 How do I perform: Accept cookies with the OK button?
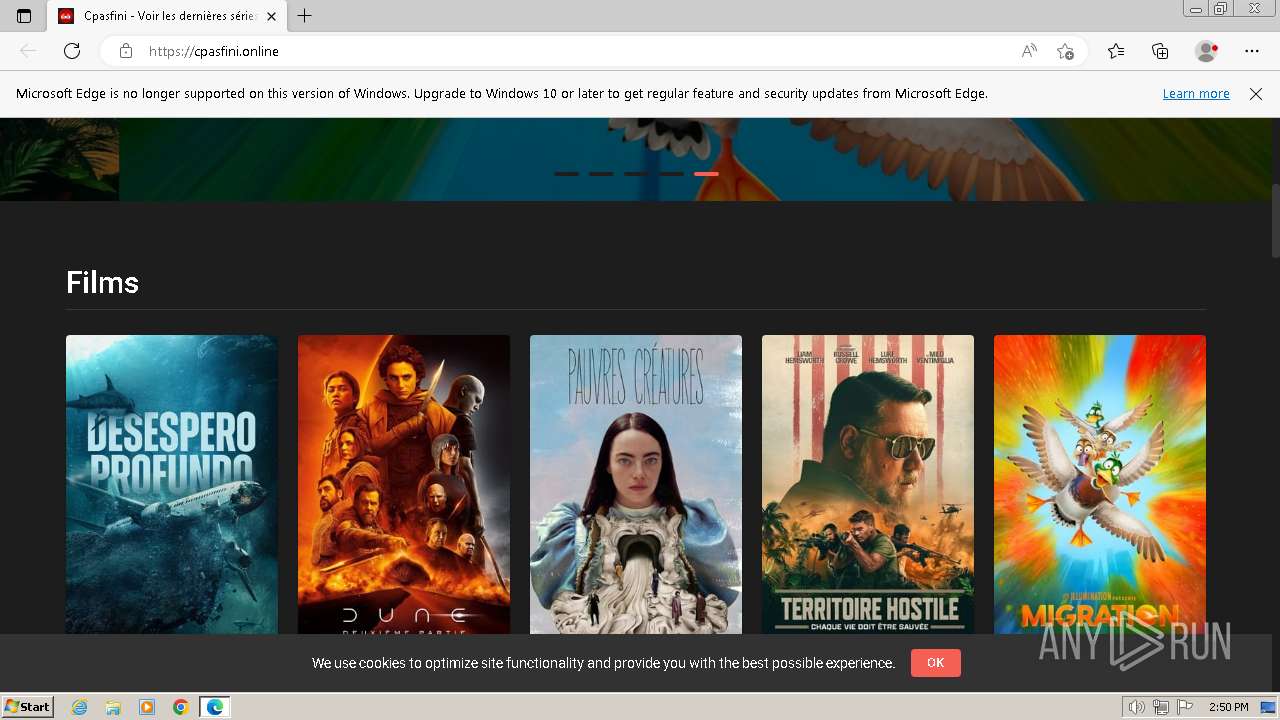[936, 663]
